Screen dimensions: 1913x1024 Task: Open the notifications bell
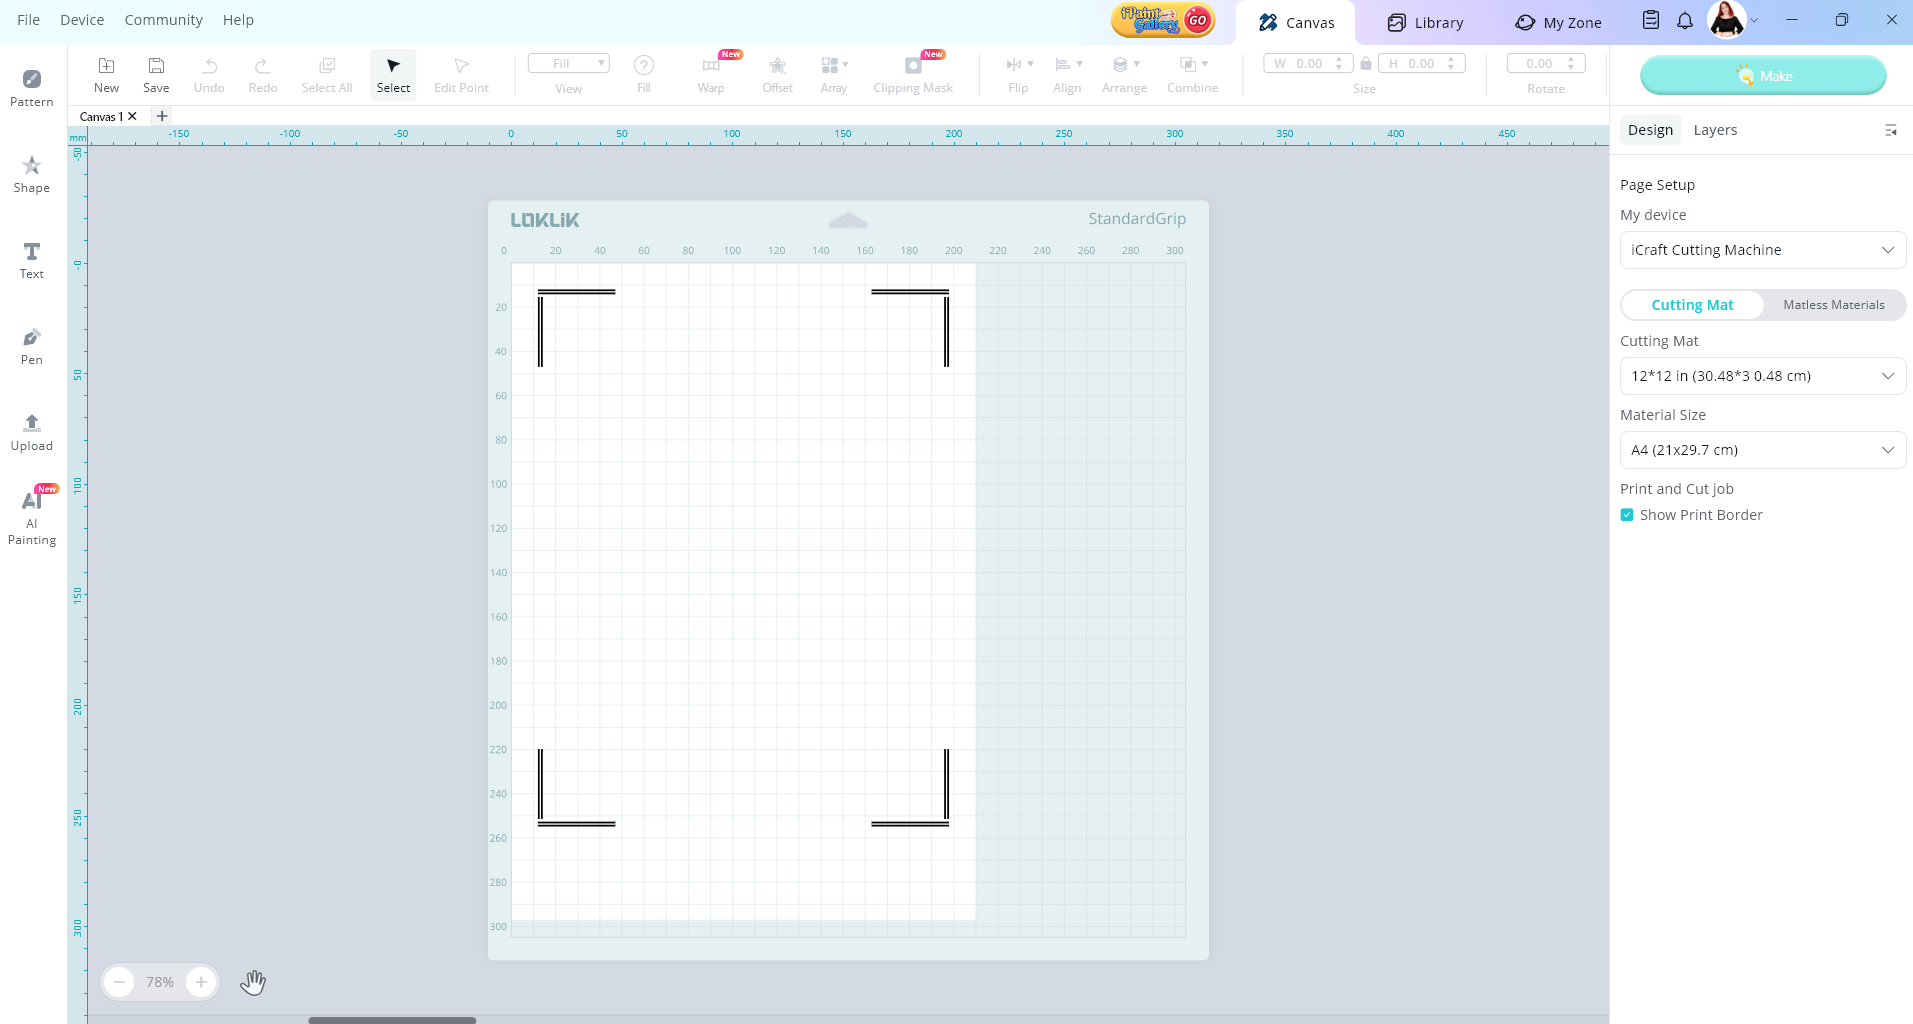coord(1685,21)
